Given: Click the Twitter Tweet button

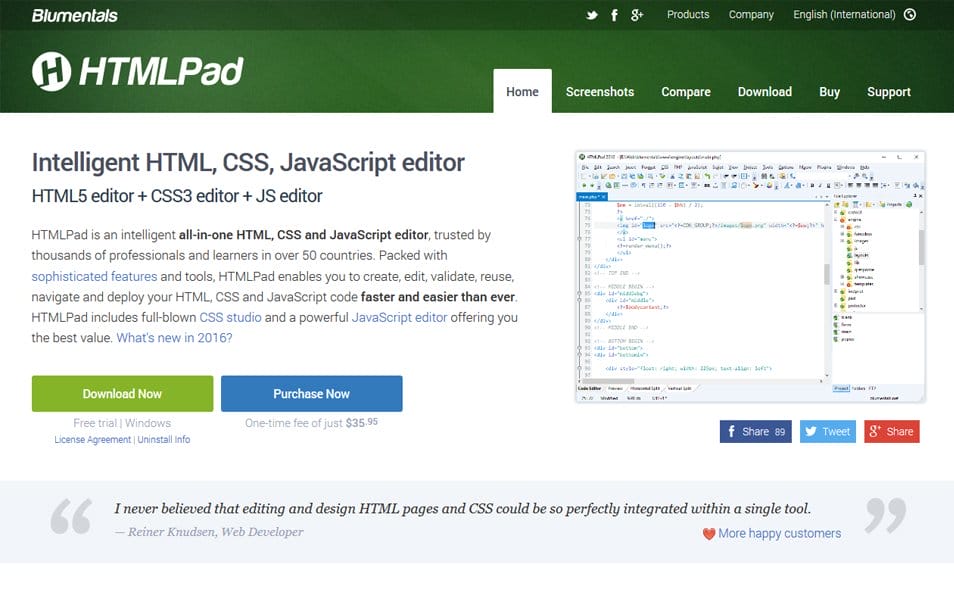Looking at the screenshot, I should tap(827, 431).
